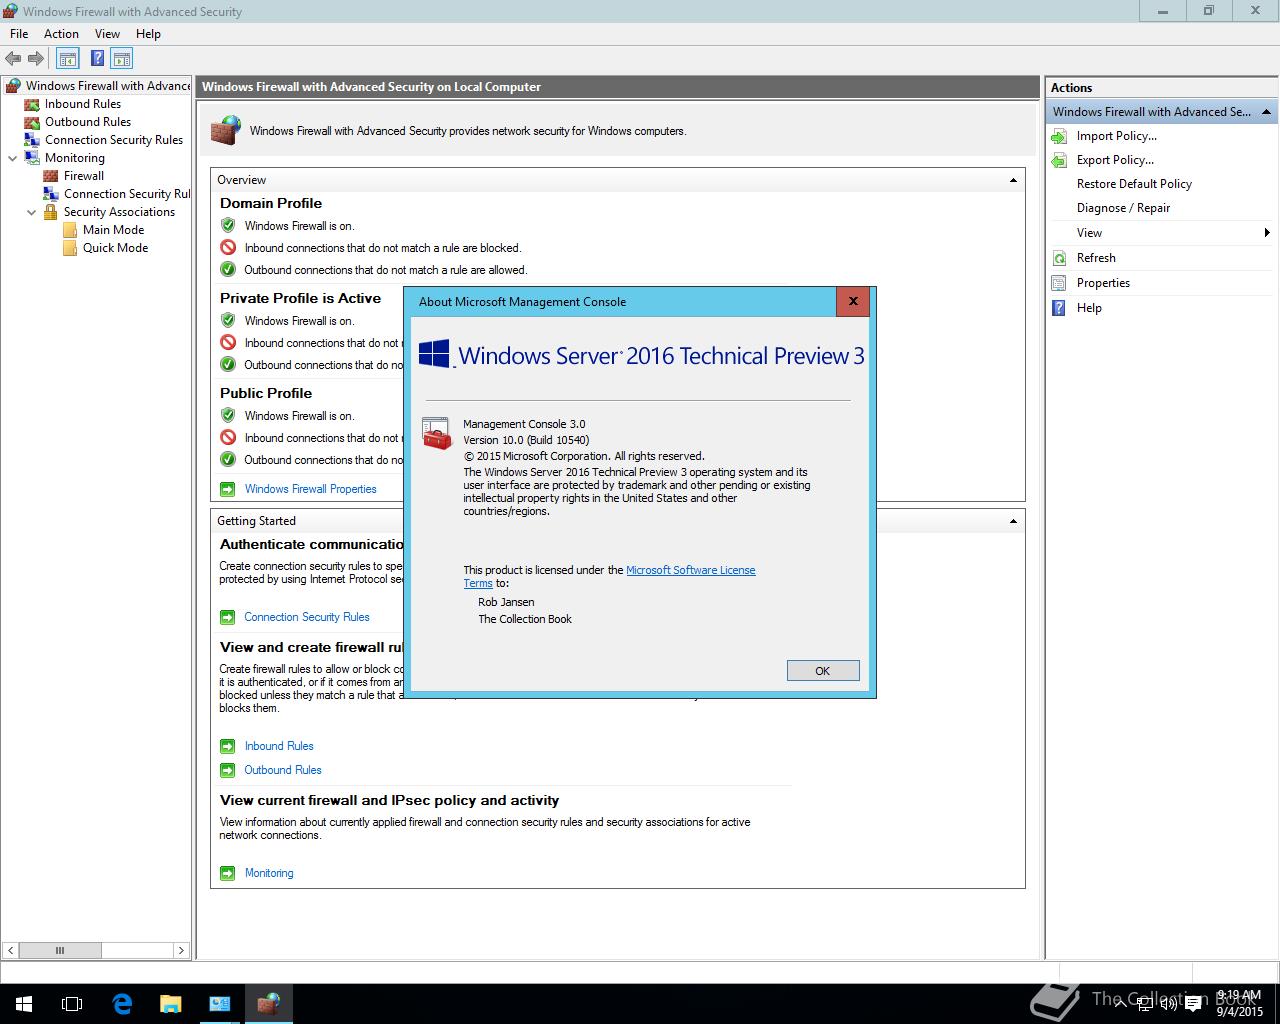Open Connection Security Rules link in Getting Started
1280x1024 pixels.
pyautogui.click(x=307, y=617)
